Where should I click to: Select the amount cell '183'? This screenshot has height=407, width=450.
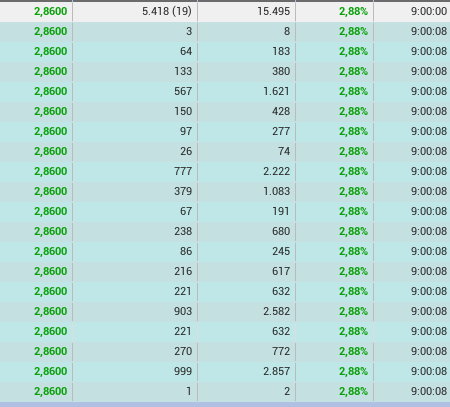[246, 51]
